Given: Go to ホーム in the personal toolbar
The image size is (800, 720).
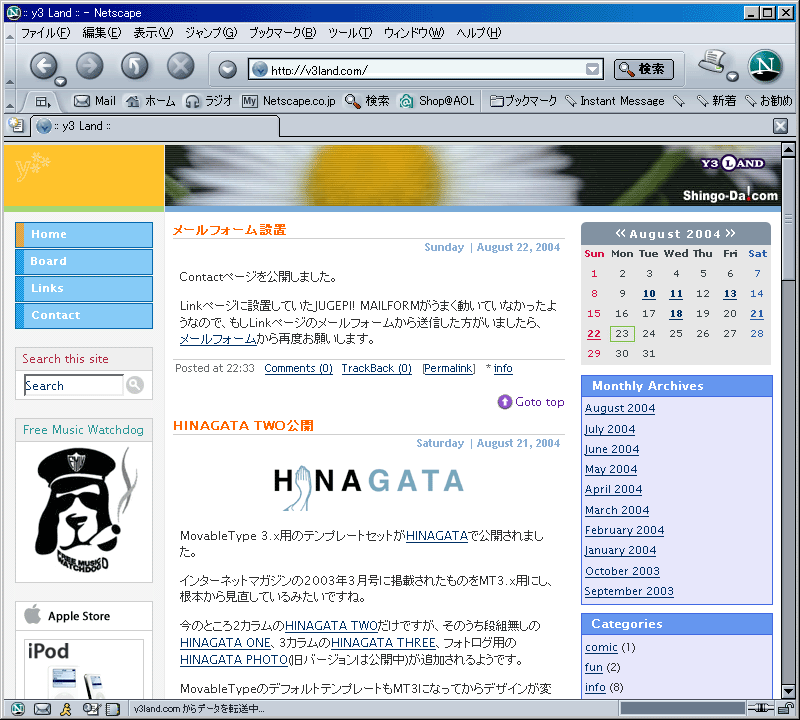Looking at the screenshot, I should click(151, 101).
